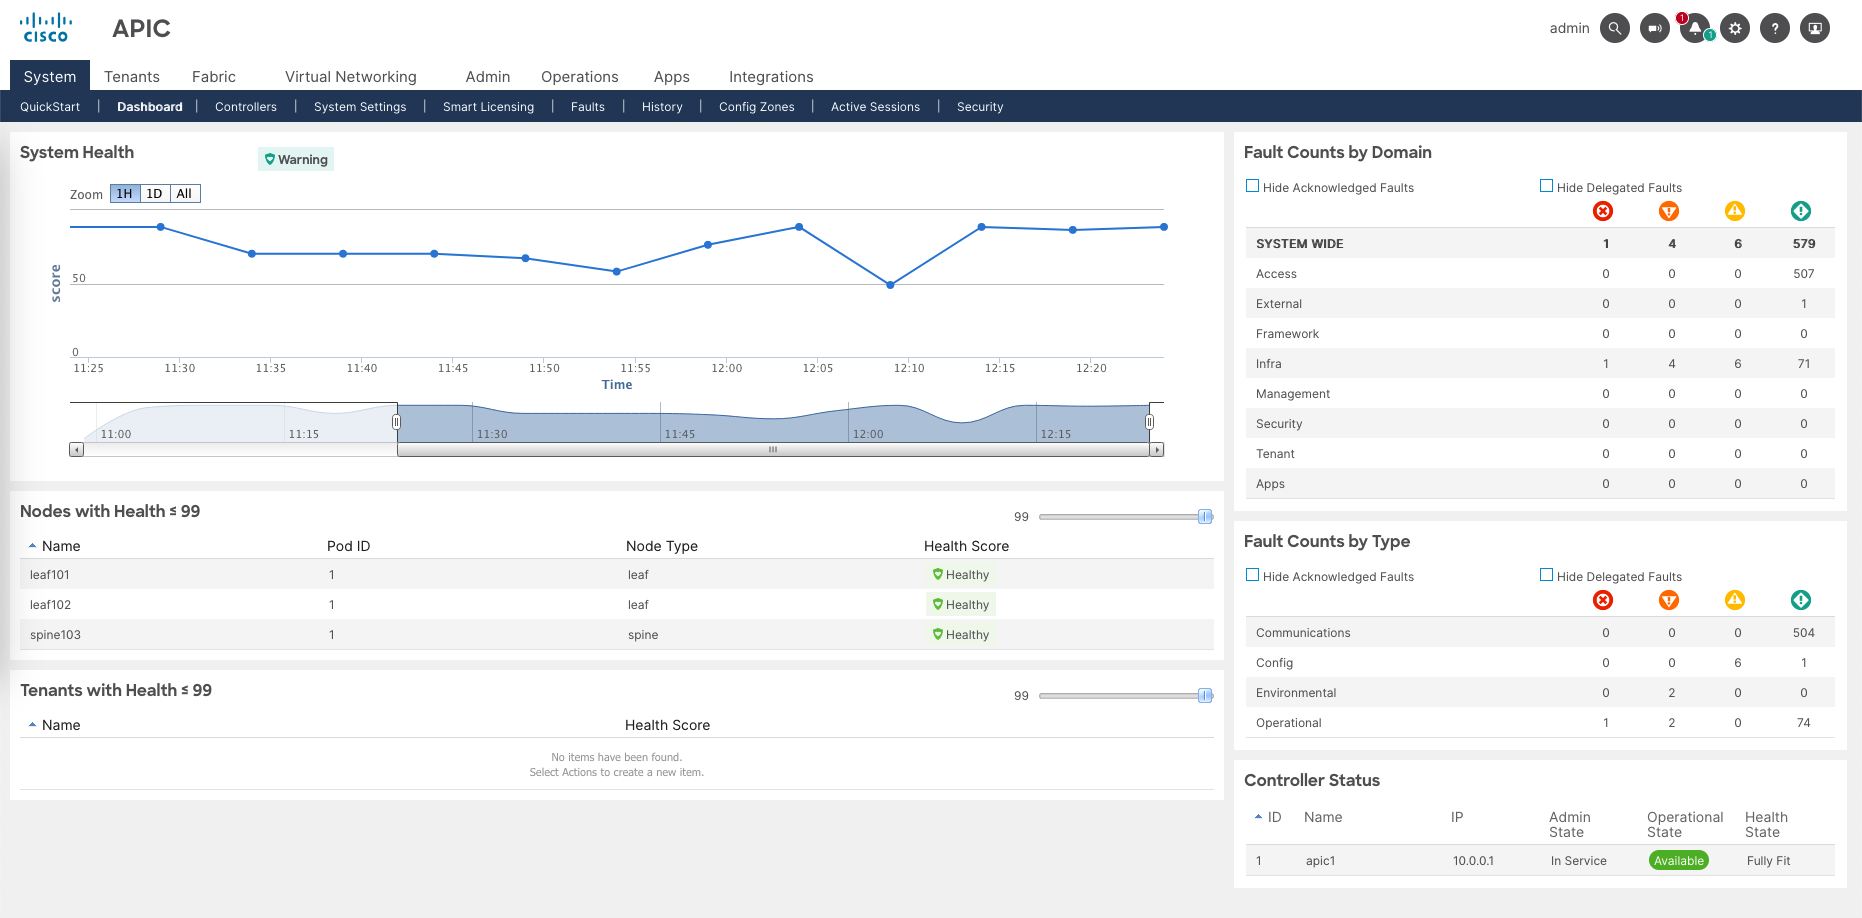Sort Tenants table by the Name column arrow
The image size is (1862, 918).
pos(33,725)
